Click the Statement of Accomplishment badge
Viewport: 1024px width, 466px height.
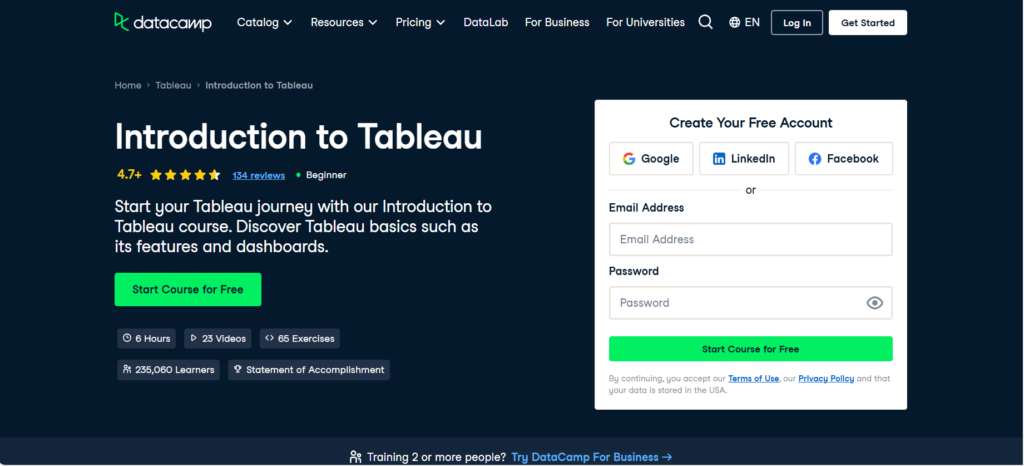[x=309, y=370]
